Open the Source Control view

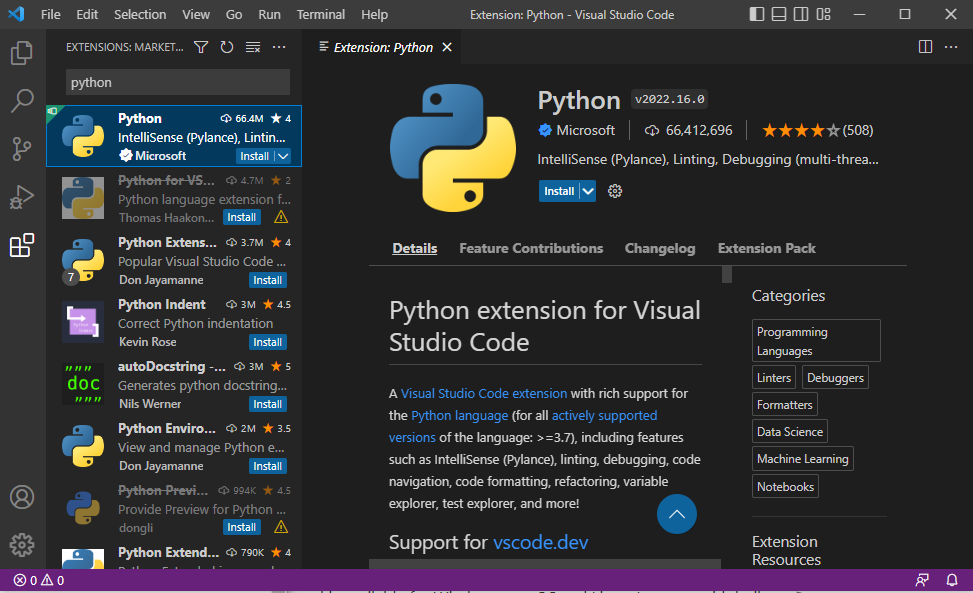[x=22, y=149]
